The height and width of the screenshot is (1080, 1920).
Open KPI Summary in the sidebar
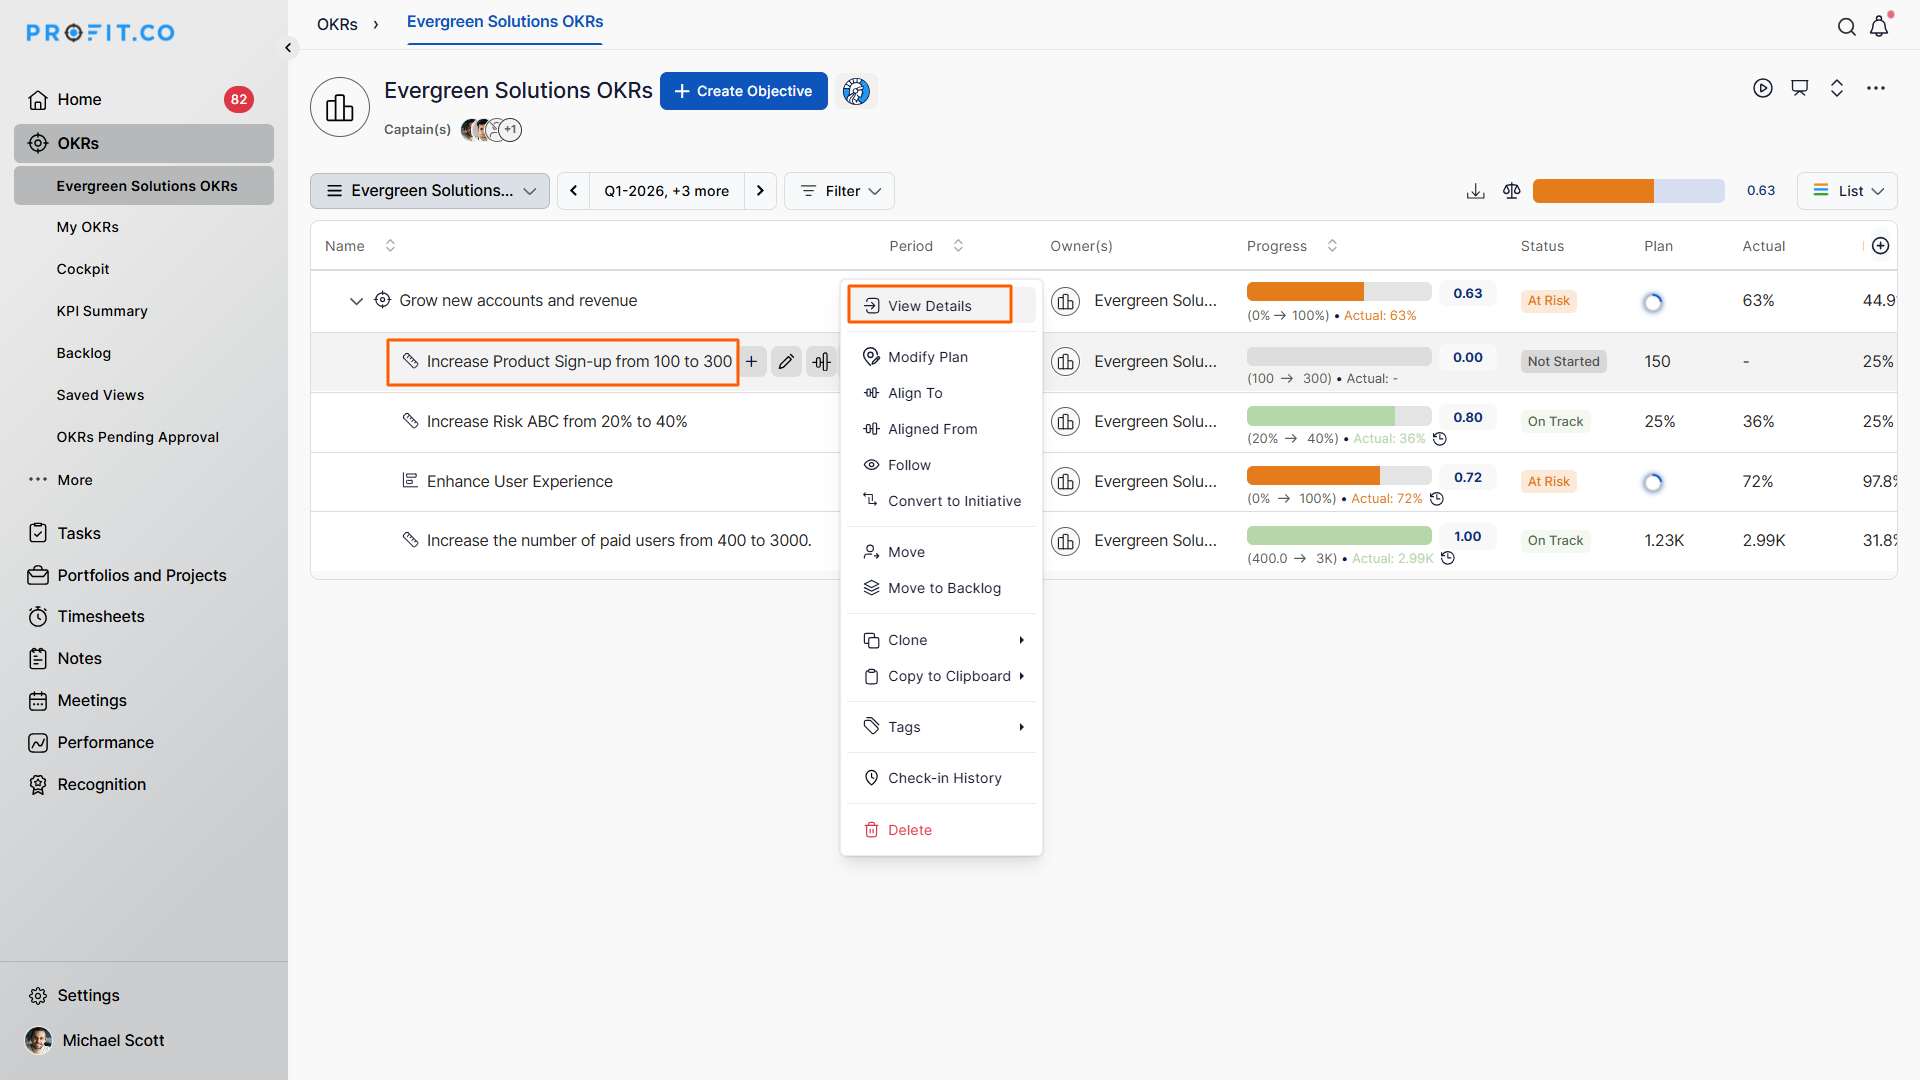pos(102,311)
